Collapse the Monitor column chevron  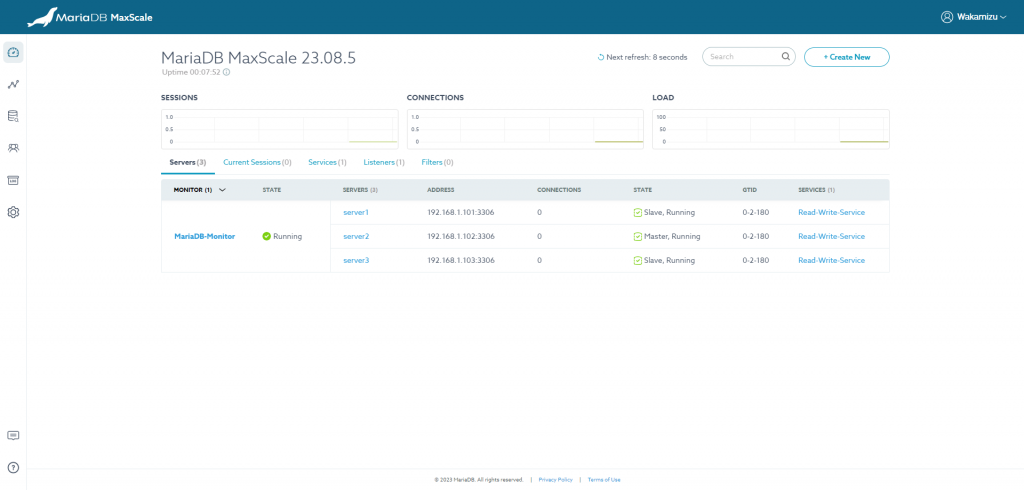tap(222, 189)
